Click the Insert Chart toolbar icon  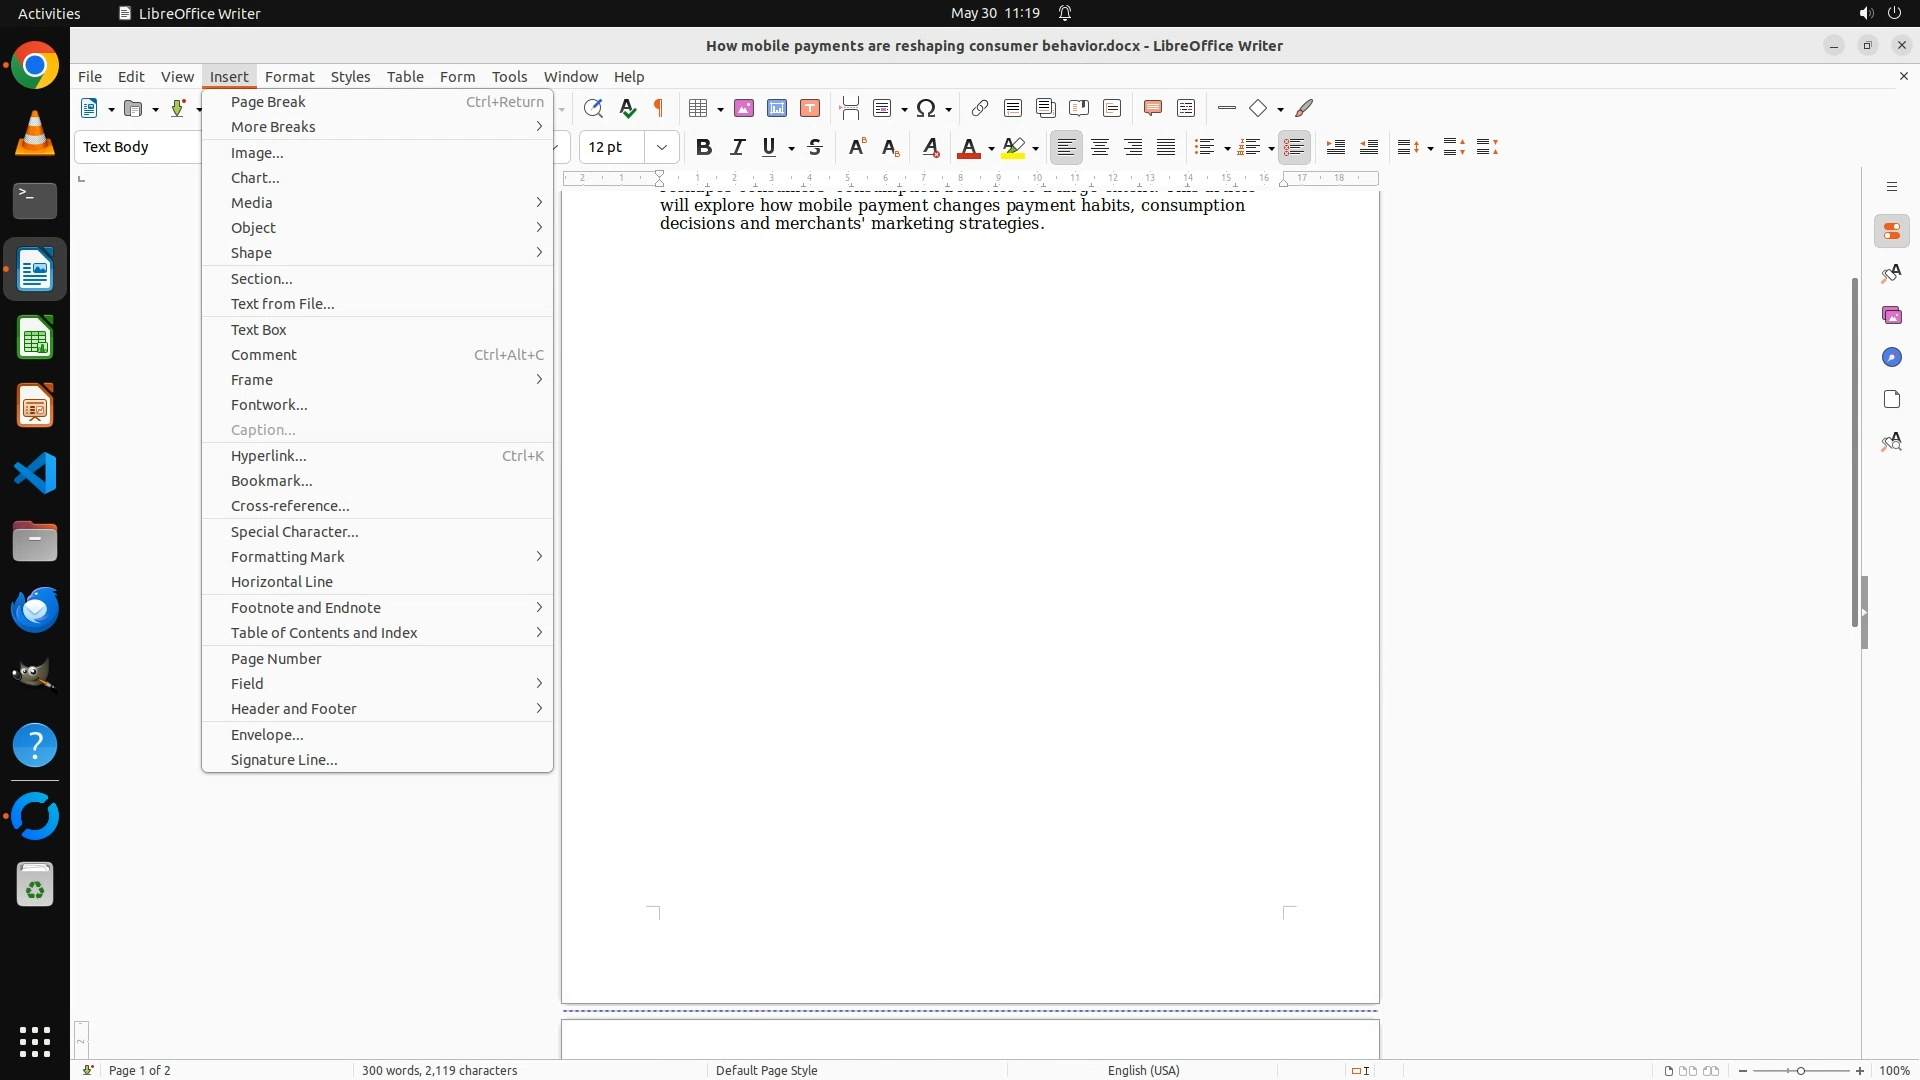(777, 108)
